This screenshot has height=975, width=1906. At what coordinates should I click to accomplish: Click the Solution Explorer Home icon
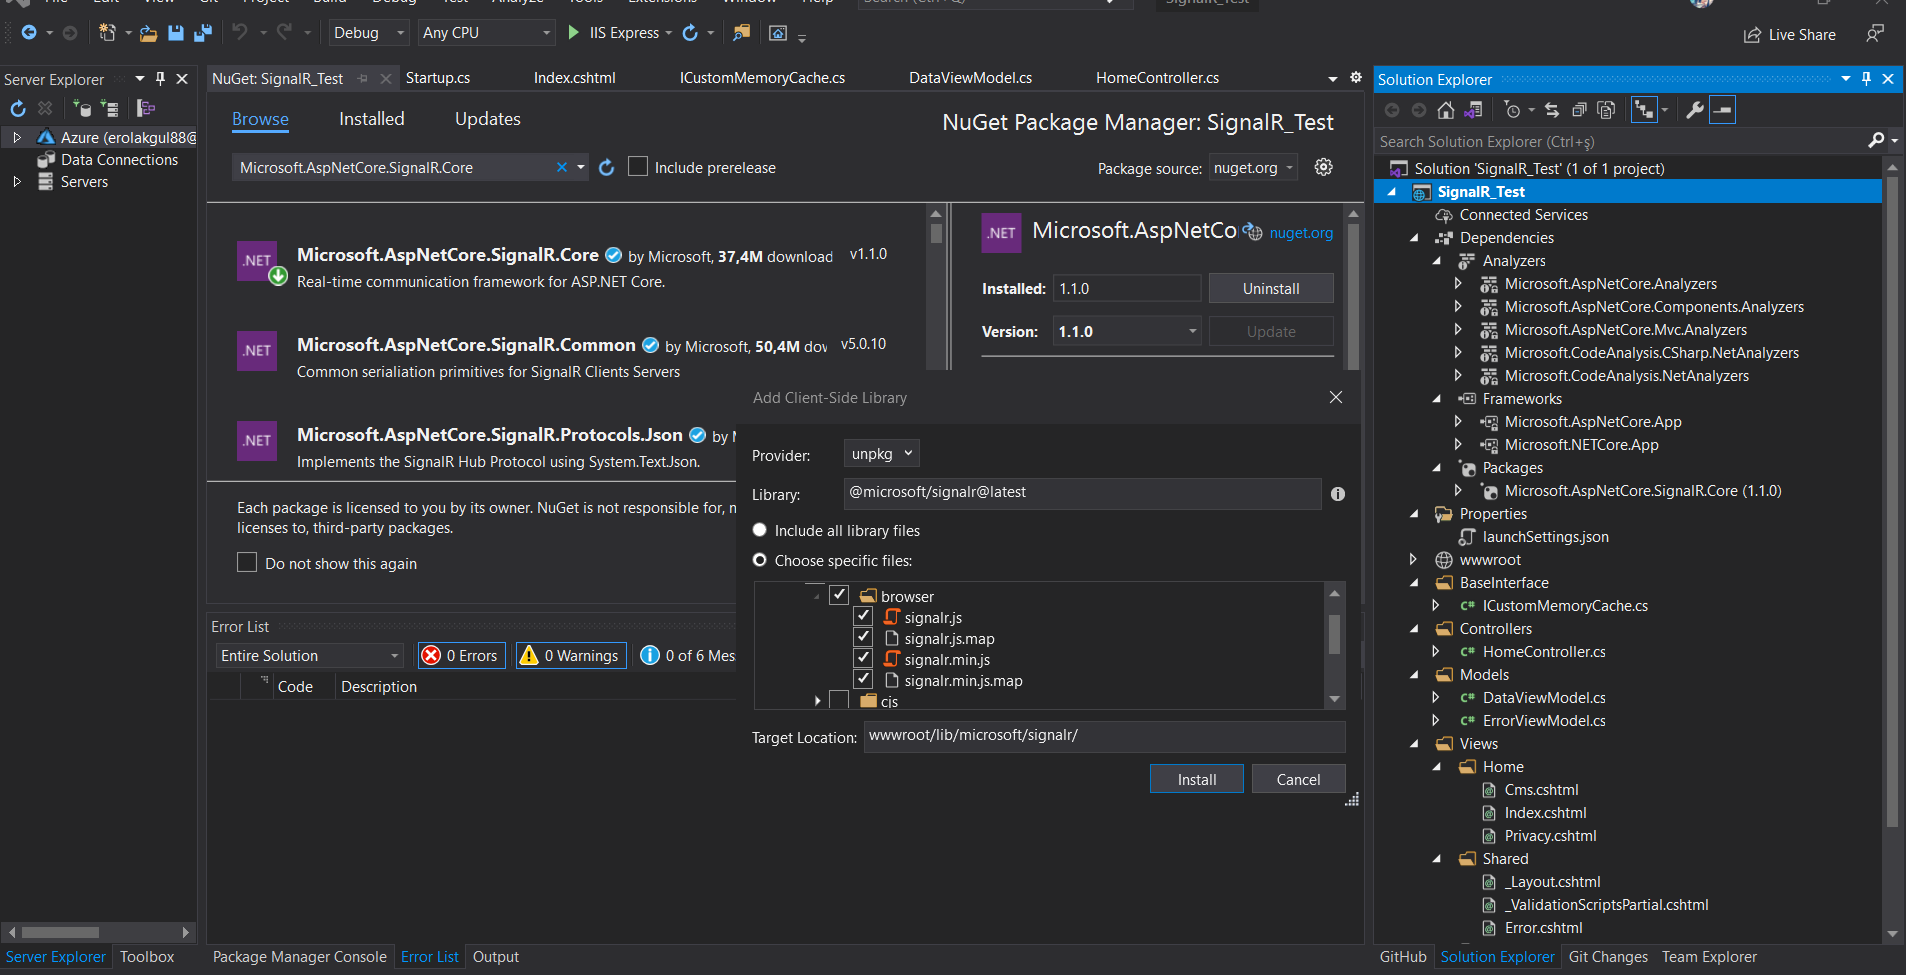point(1445,110)
